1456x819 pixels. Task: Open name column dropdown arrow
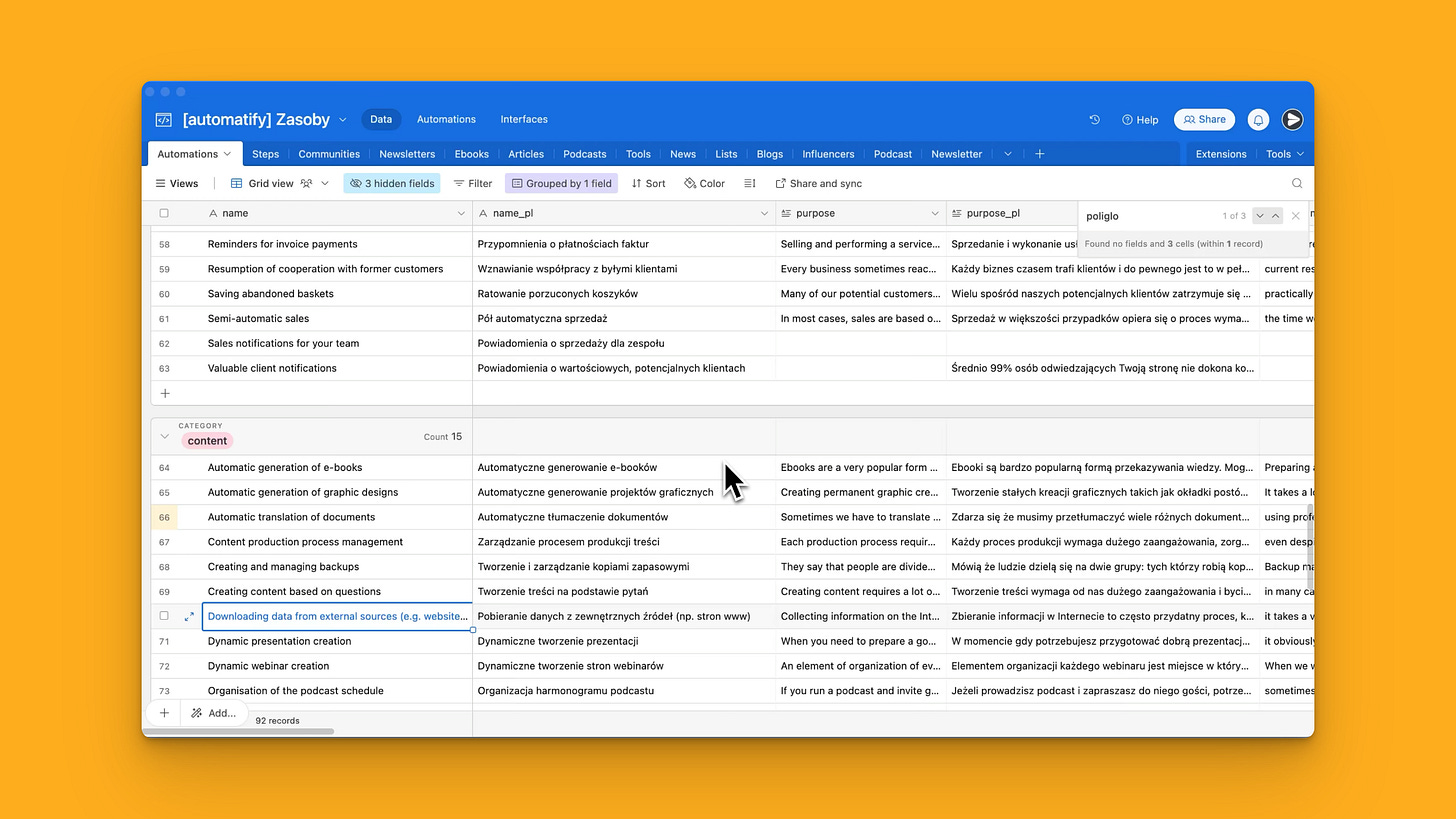(x=461, y=213)
